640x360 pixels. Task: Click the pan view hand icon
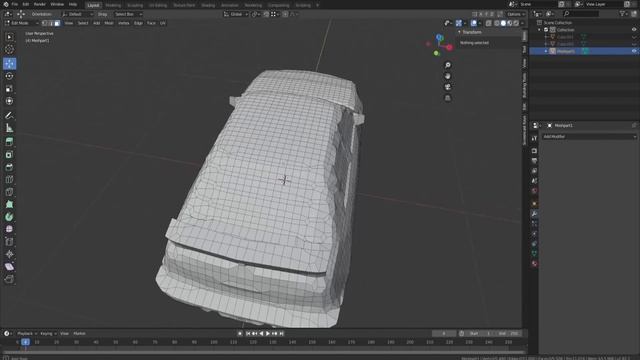click(448, 76)
